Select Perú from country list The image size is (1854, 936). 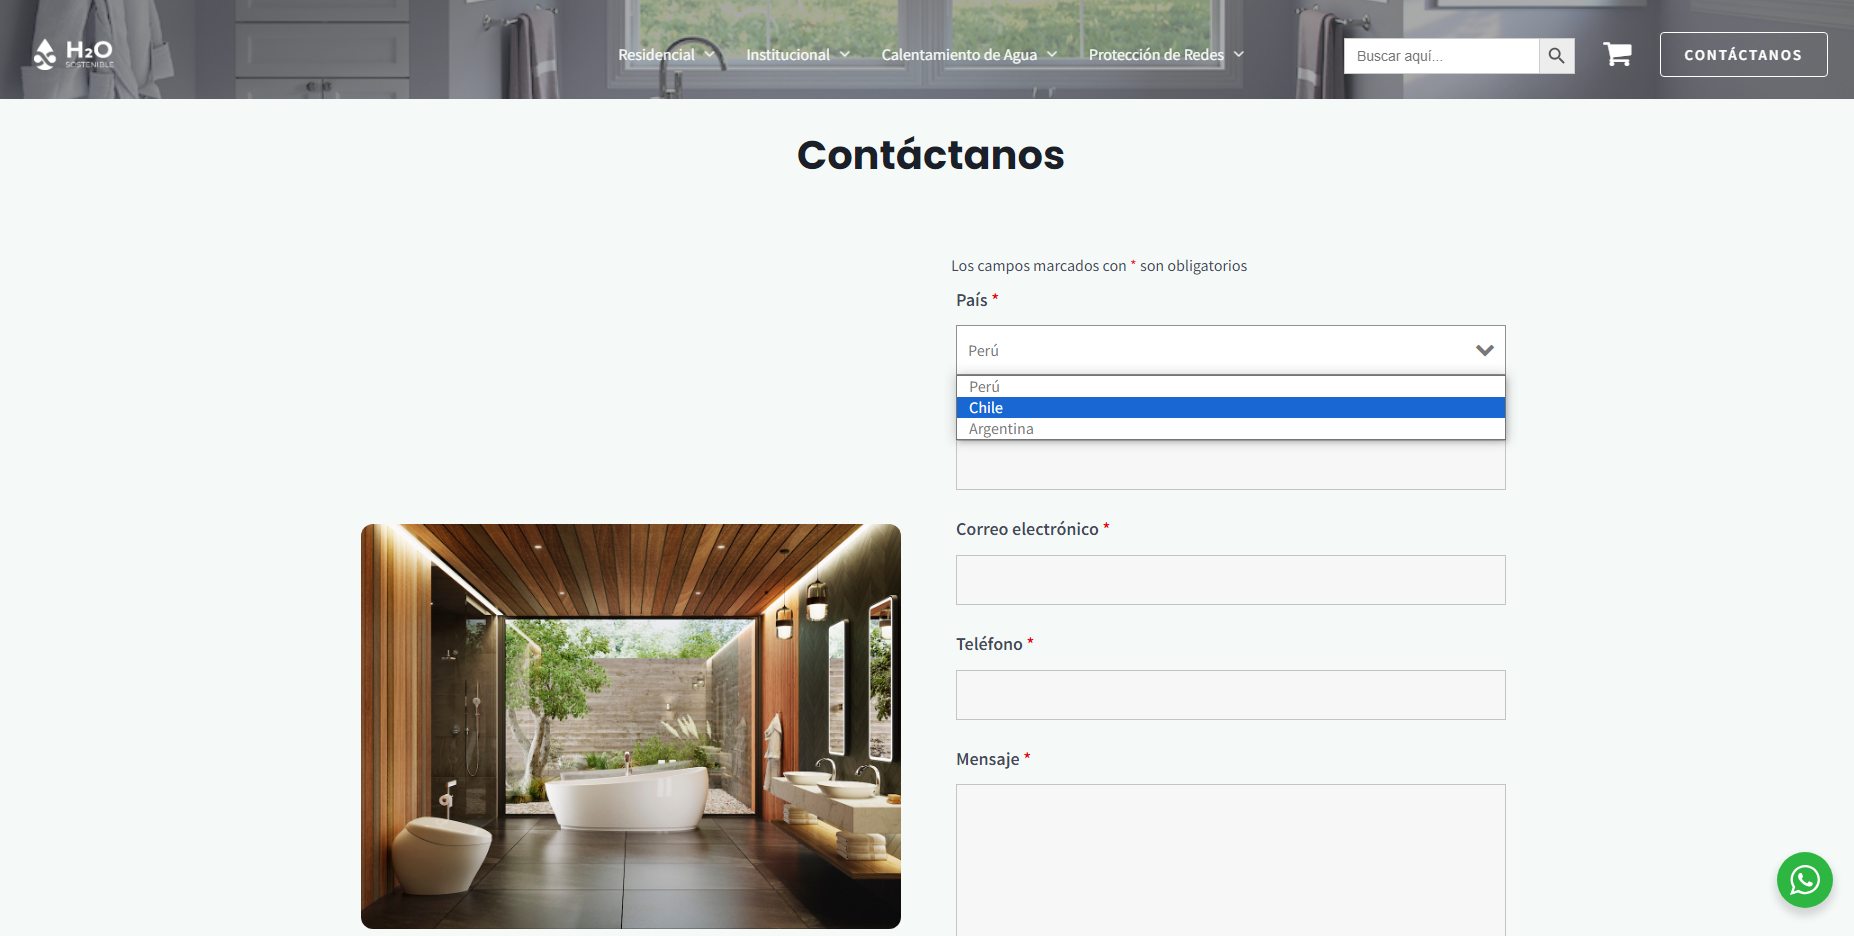click(1230, 387)
